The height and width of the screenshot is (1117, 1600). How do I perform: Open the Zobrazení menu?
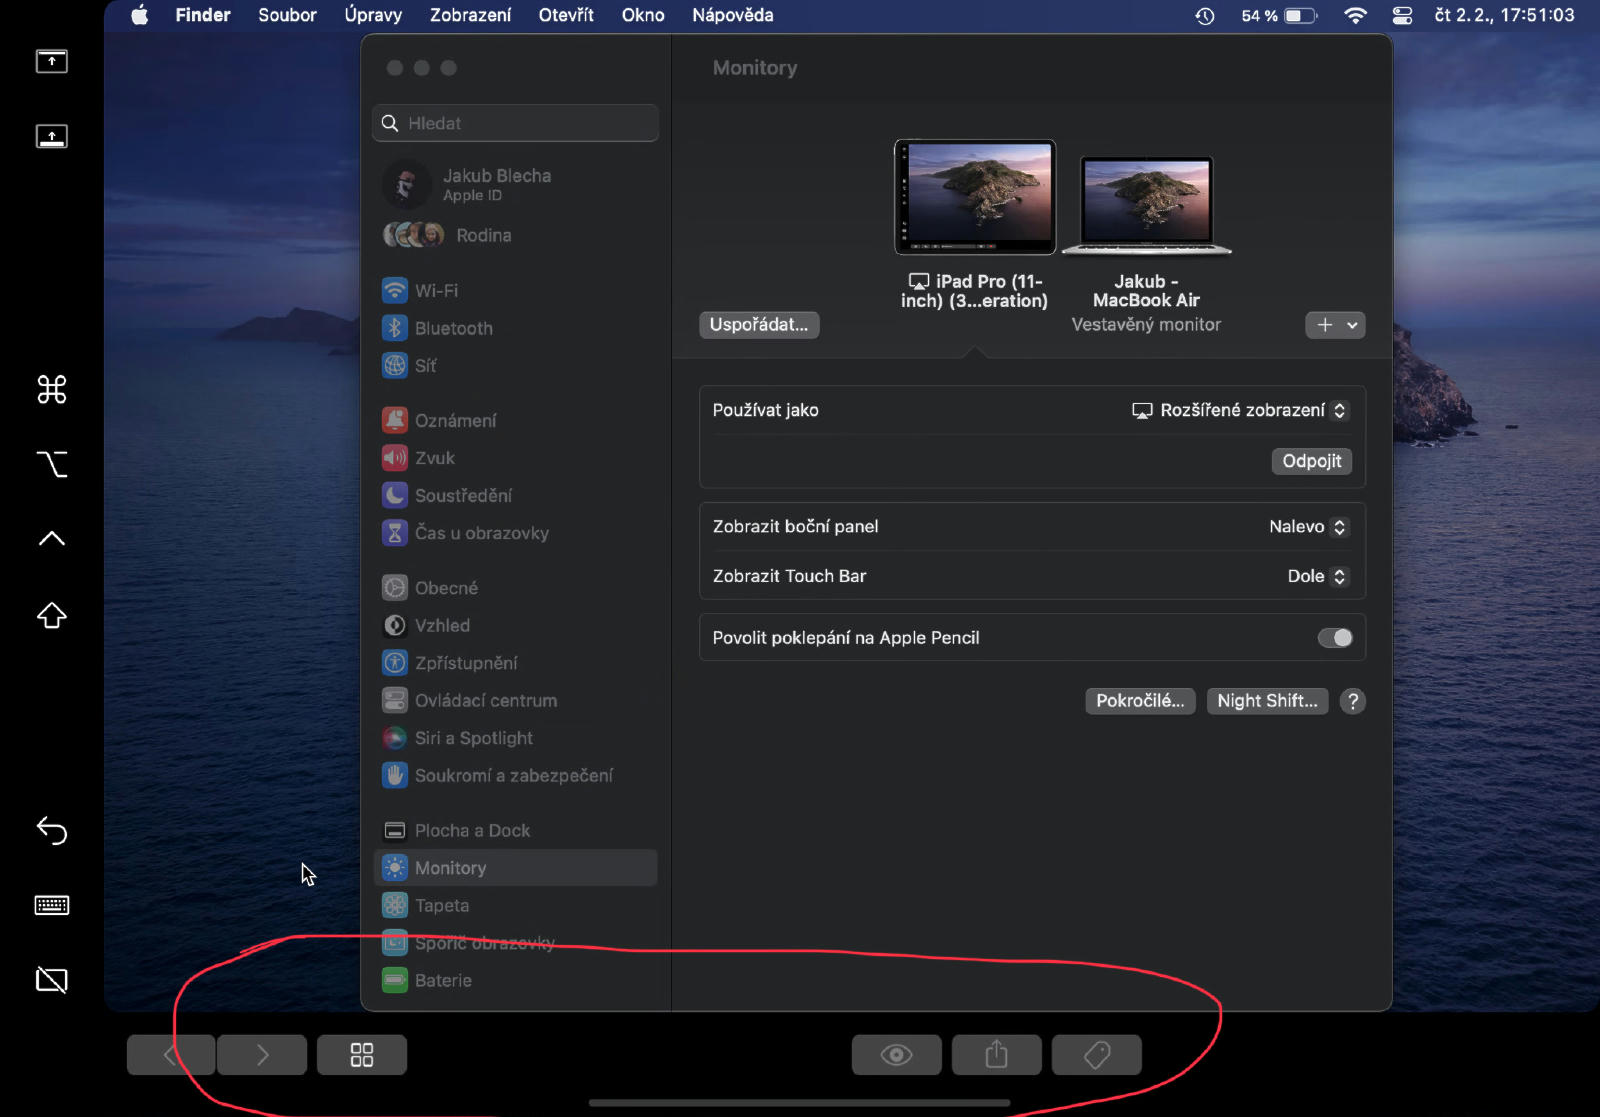coord(470,15)
